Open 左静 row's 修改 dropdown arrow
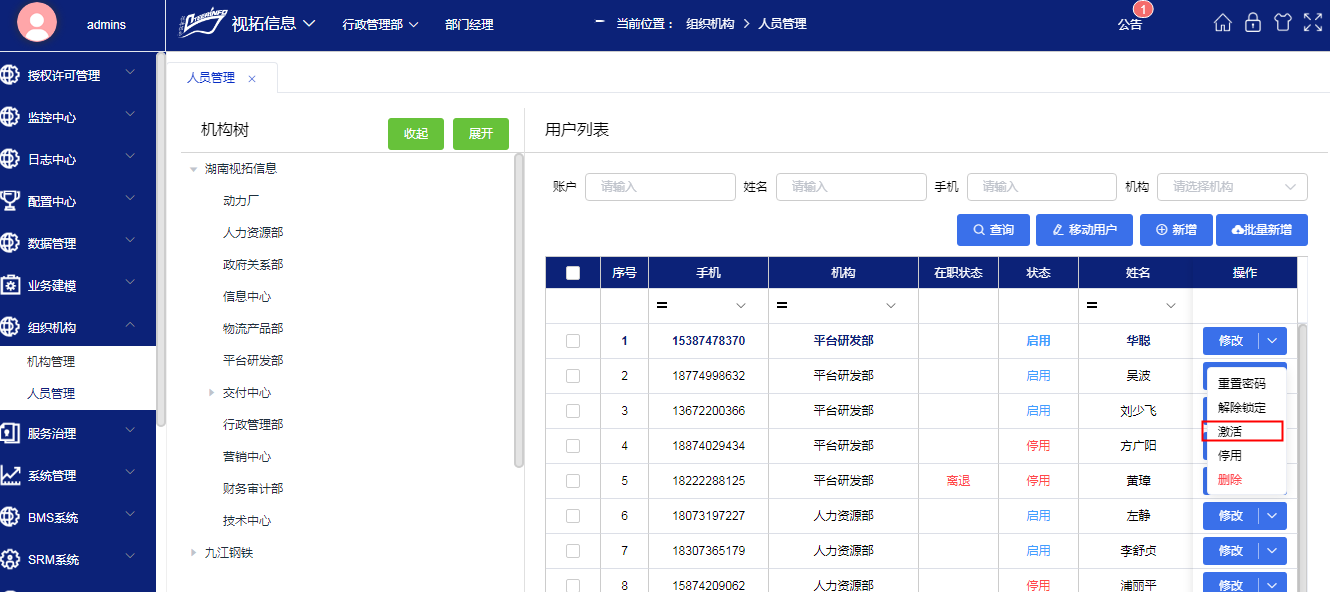 tap(1272, 516)
